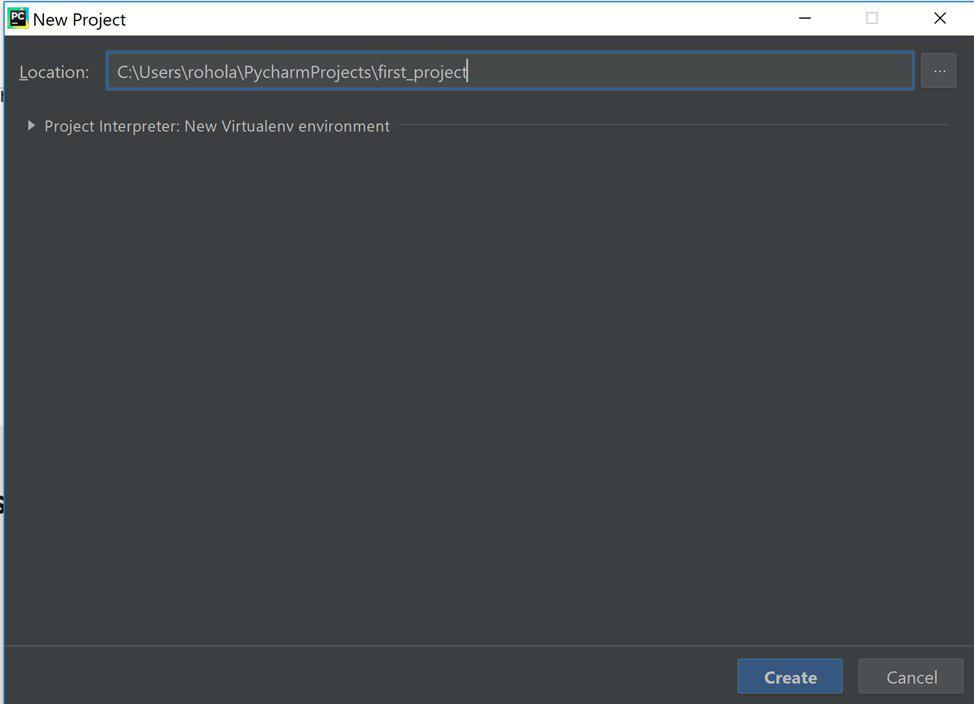Click the empty dark panel area of dialog
This screenshot has width=974, height=704.
coord(480,380)
